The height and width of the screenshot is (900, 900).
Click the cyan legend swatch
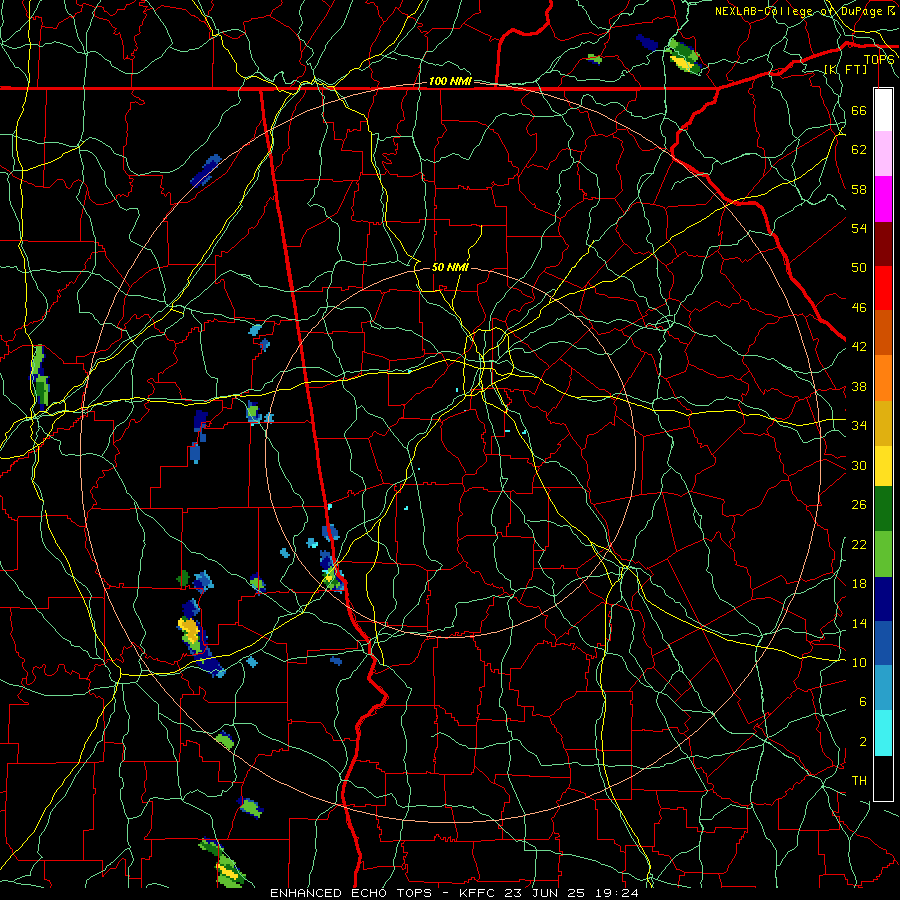883,733
